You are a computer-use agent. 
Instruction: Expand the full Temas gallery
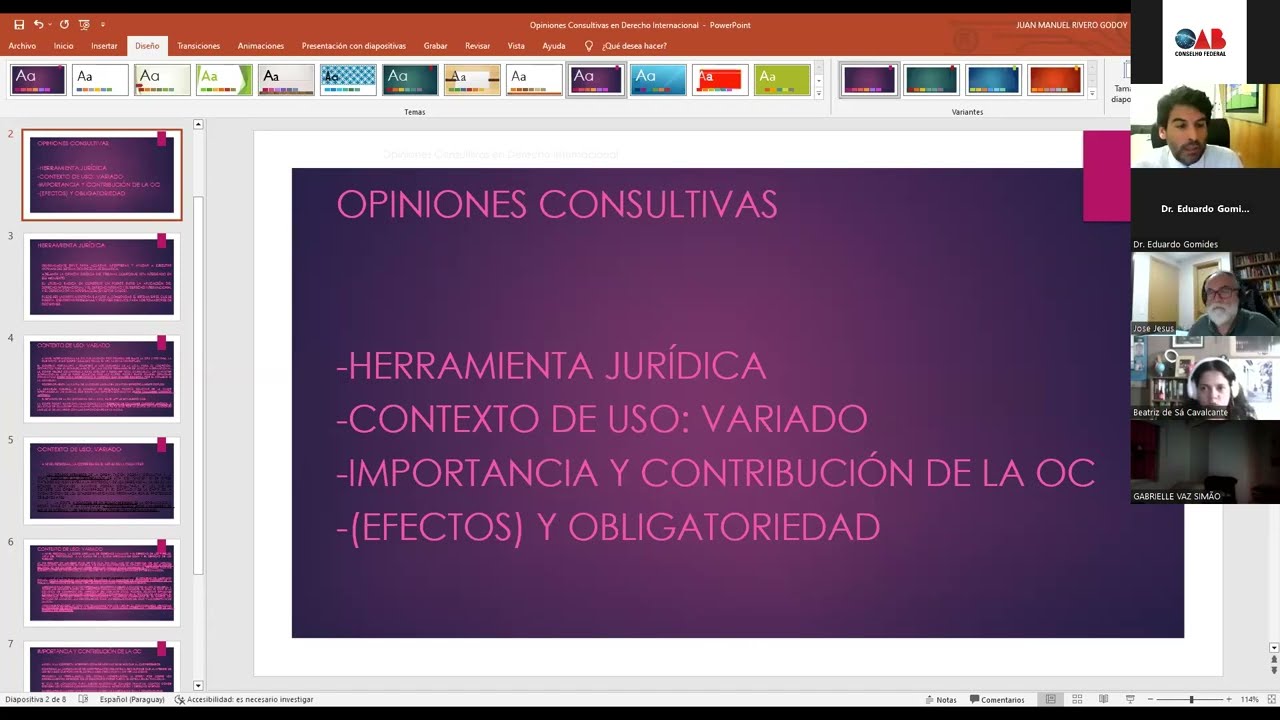pyautogui.click(x=819, y=93)
